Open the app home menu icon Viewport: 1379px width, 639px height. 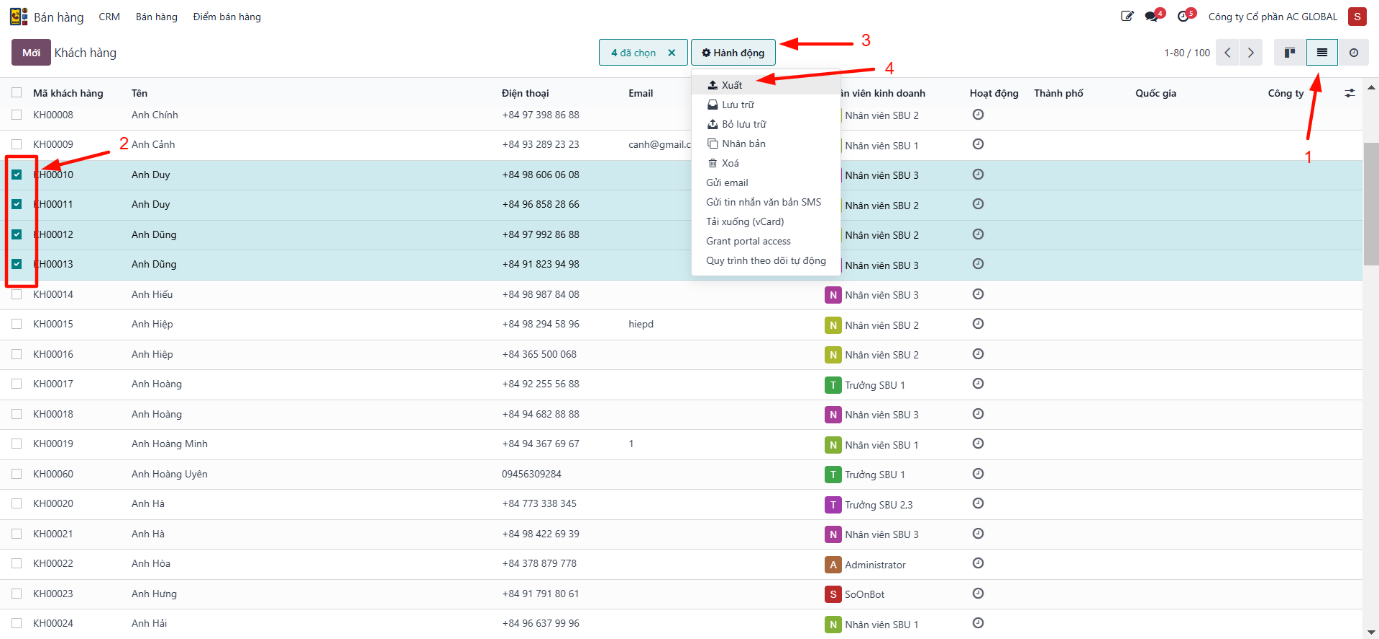19,17
